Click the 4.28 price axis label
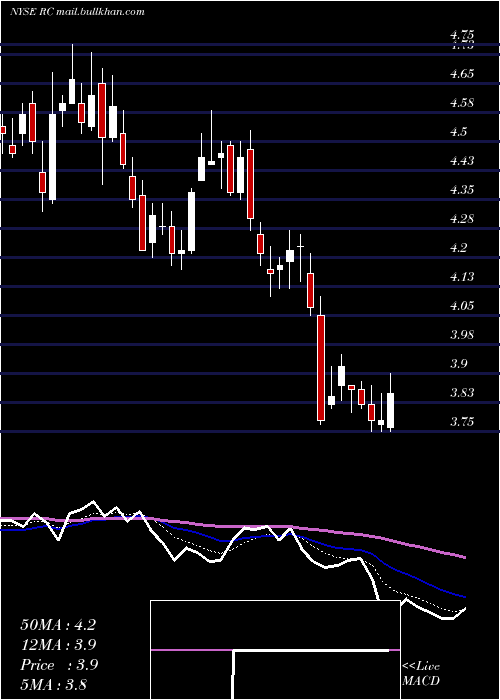 tap(462, 219)
